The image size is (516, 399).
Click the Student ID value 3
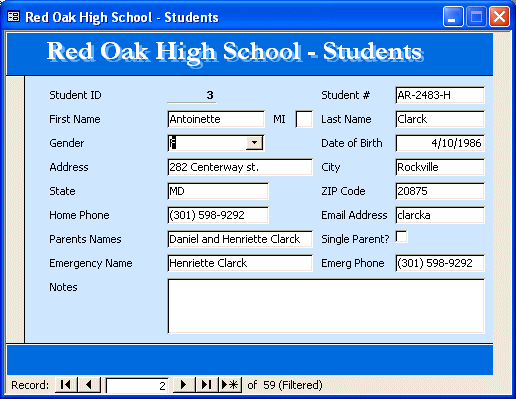pos(192,95)
